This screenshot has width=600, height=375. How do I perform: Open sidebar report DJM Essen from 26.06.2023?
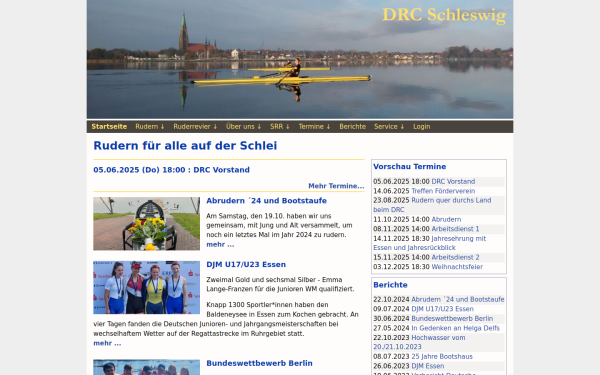(427, 366)
